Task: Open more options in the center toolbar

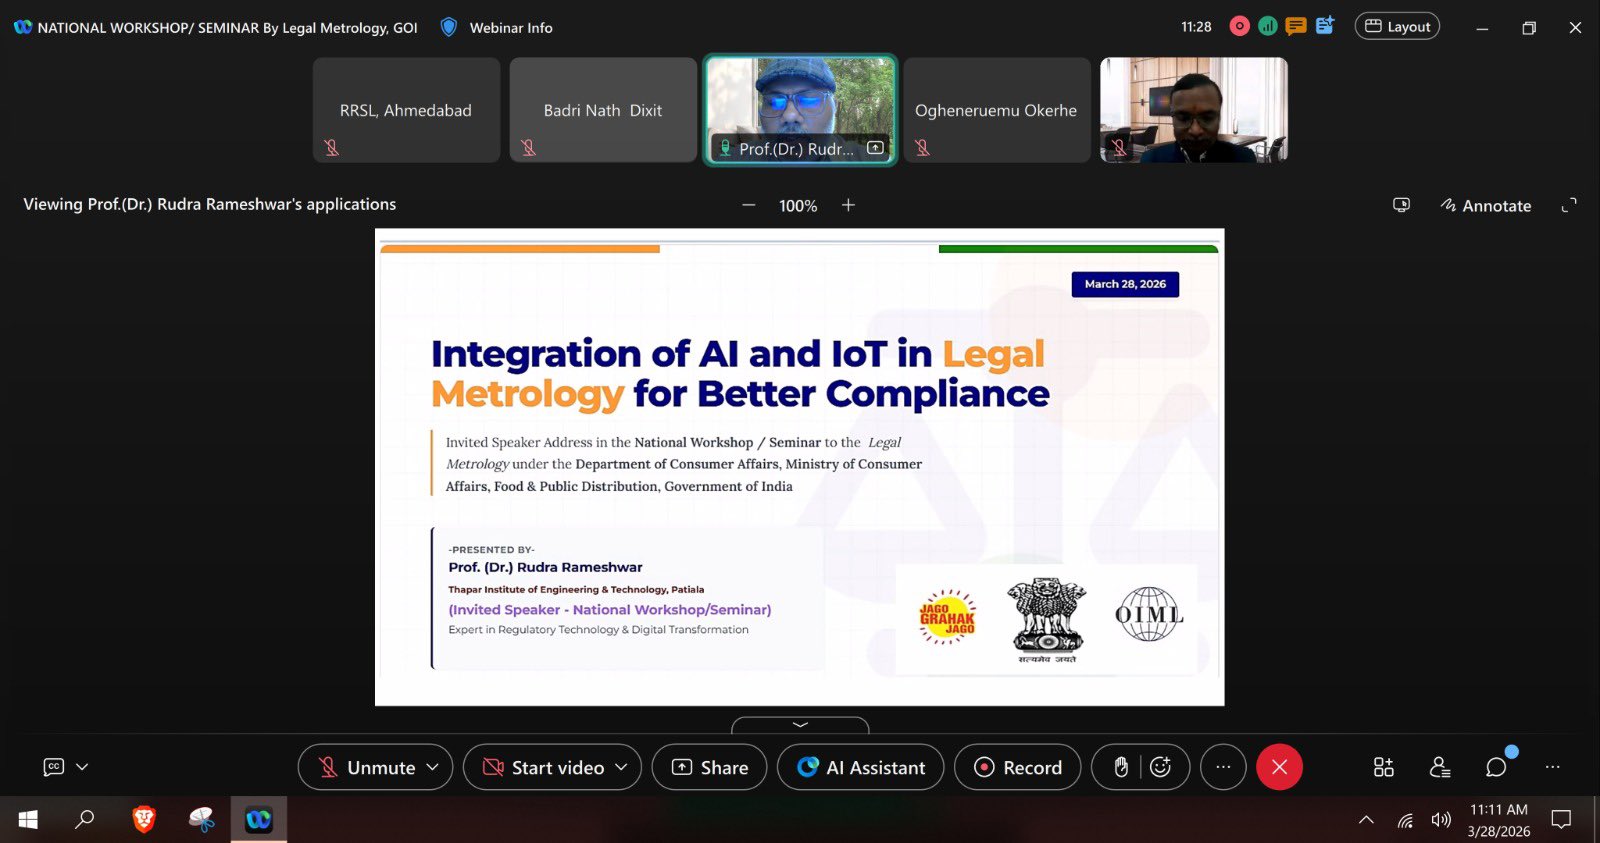Action: click(x=1223, y=767)
